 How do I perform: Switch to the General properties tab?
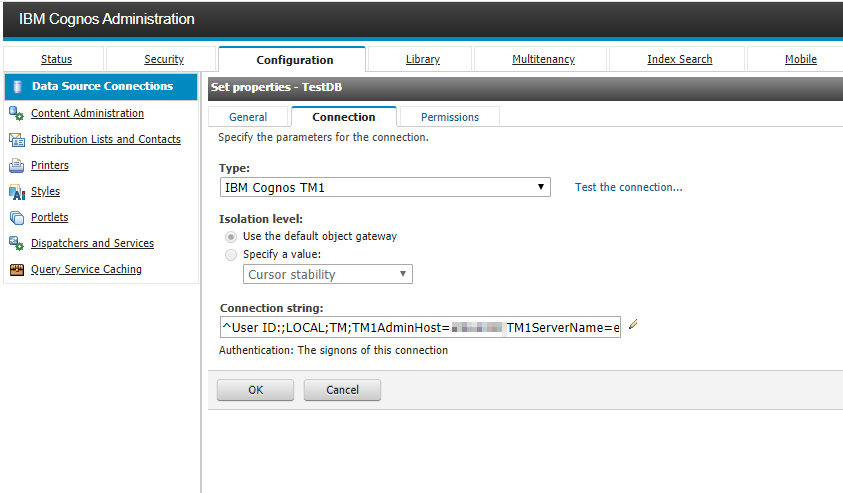click(x=248, y=117)
